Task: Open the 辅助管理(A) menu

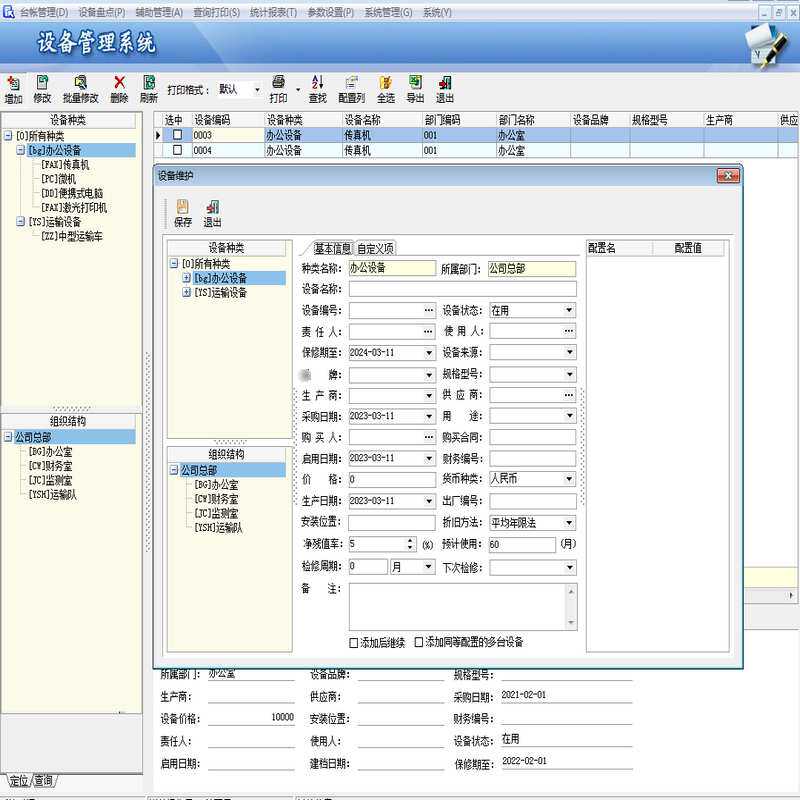Action: tap(159, 13)
